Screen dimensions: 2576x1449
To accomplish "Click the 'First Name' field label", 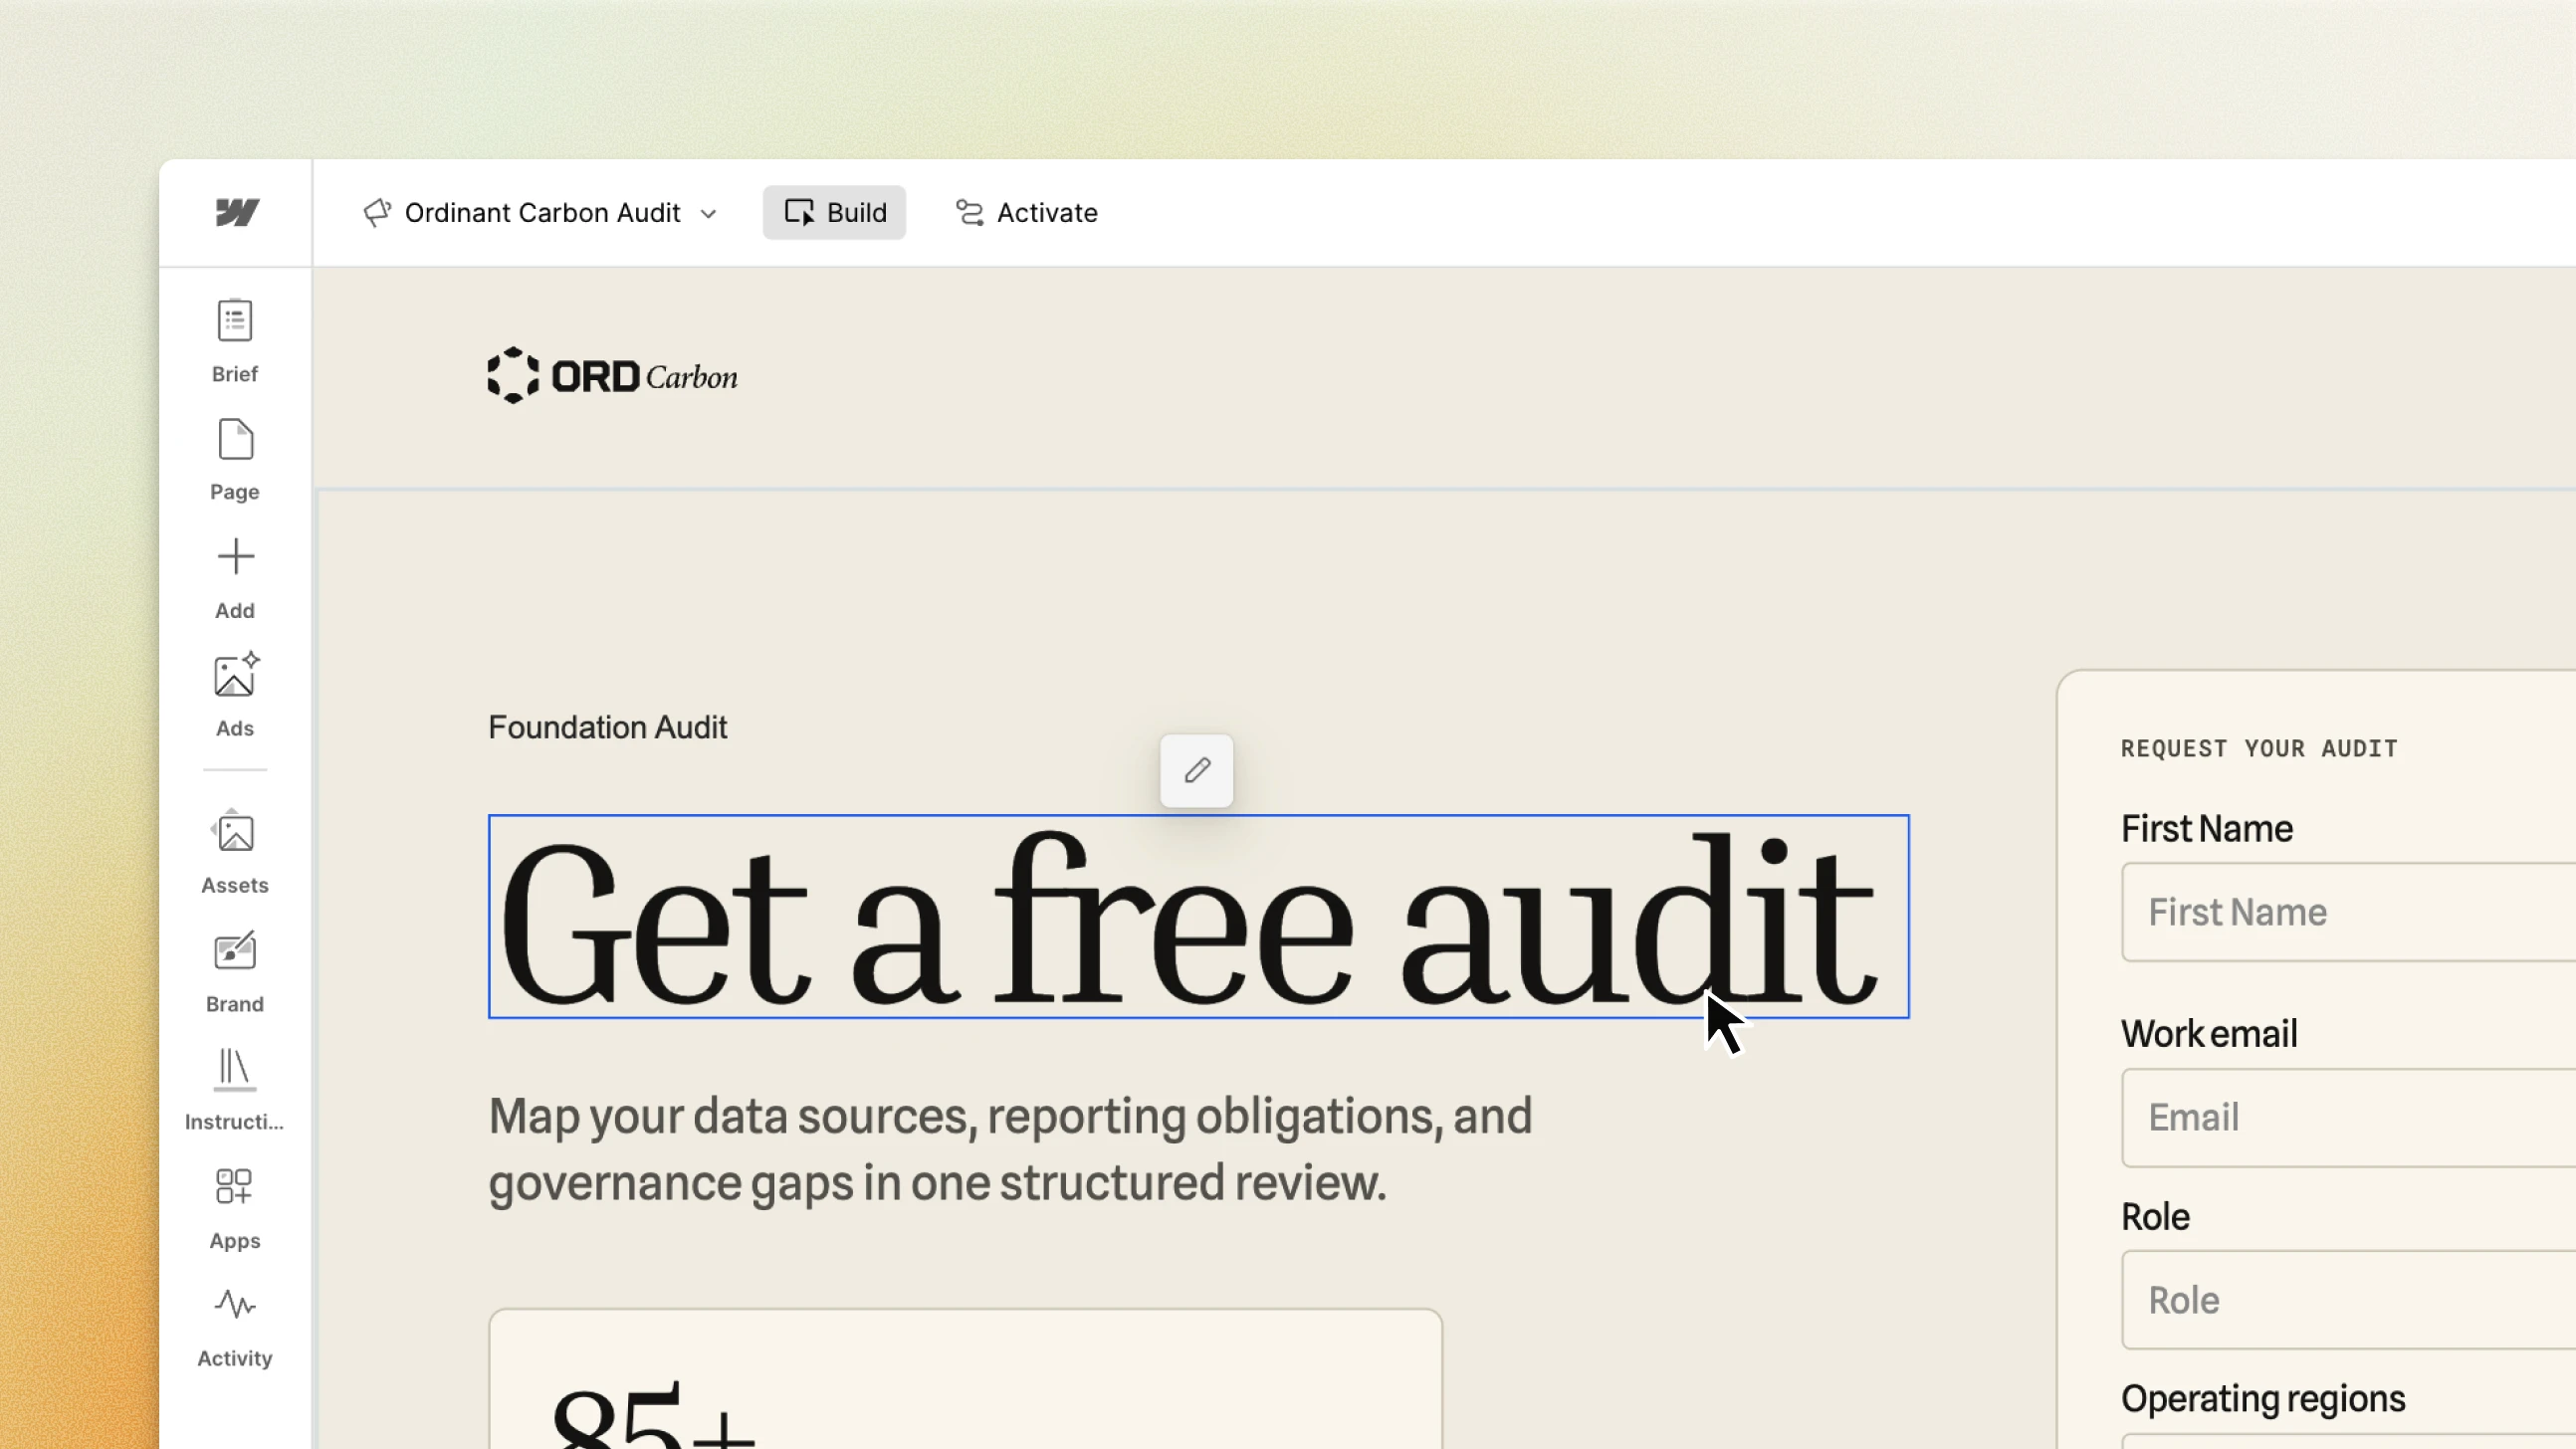I will click(2207, 828).
